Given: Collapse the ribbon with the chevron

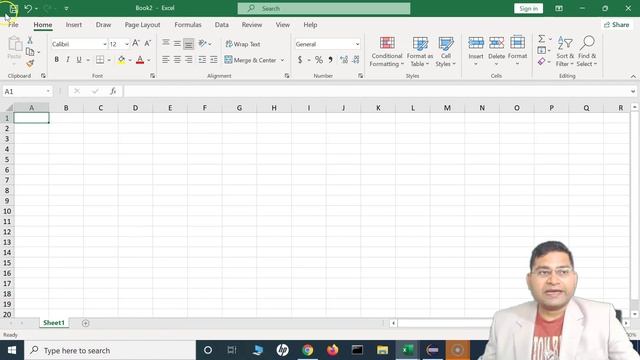Looking at the screenshot, I should coord(633,76).
